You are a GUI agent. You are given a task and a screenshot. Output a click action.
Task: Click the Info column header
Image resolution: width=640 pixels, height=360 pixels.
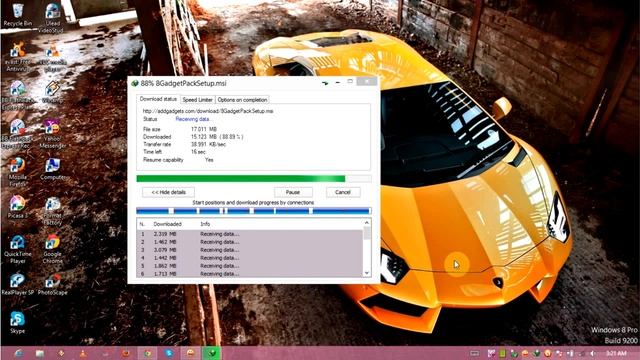(205, 224)
